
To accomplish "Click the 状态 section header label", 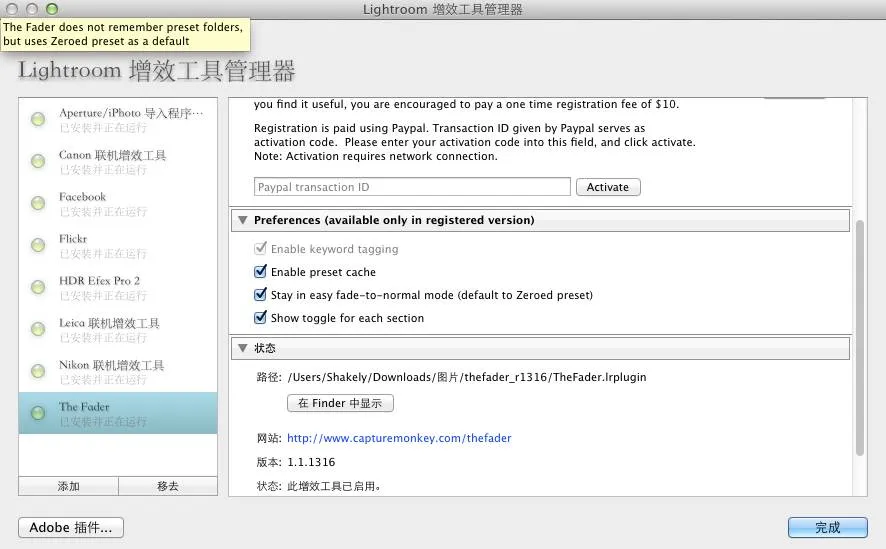I will point(265,348).
